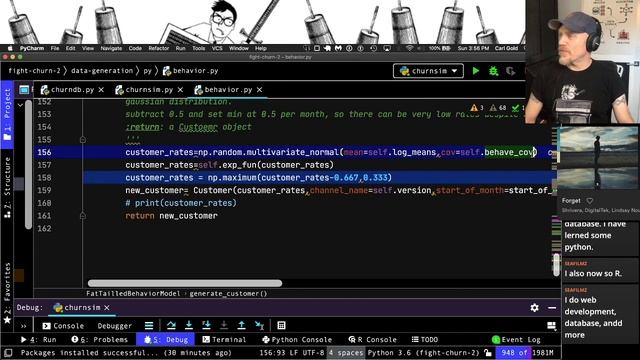640x360 pixels.
Task: Step into with the debug toolbar icon
Action: (189, 325)
